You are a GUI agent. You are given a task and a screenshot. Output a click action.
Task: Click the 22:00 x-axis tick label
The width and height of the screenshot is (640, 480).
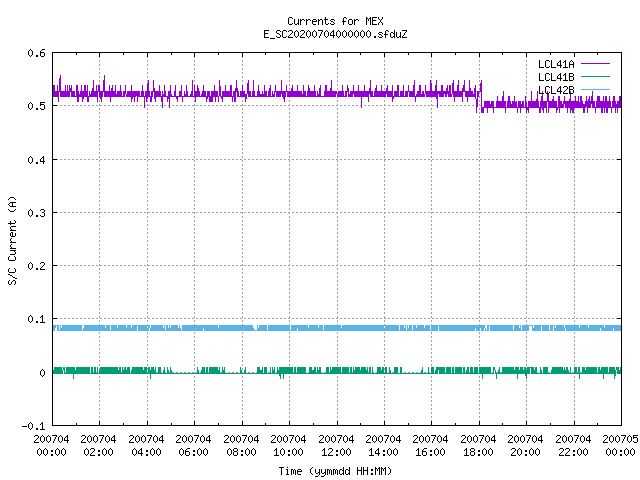click(x=573, y=452)
